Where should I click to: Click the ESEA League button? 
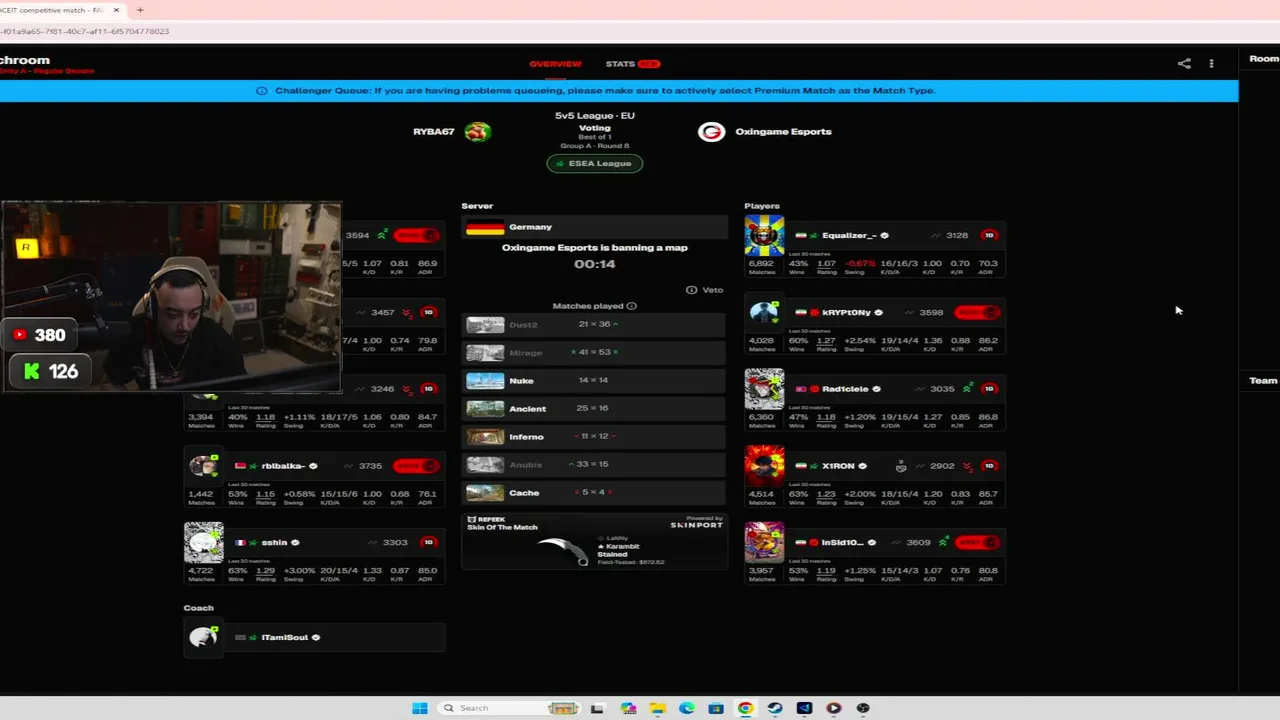(595, 163)
